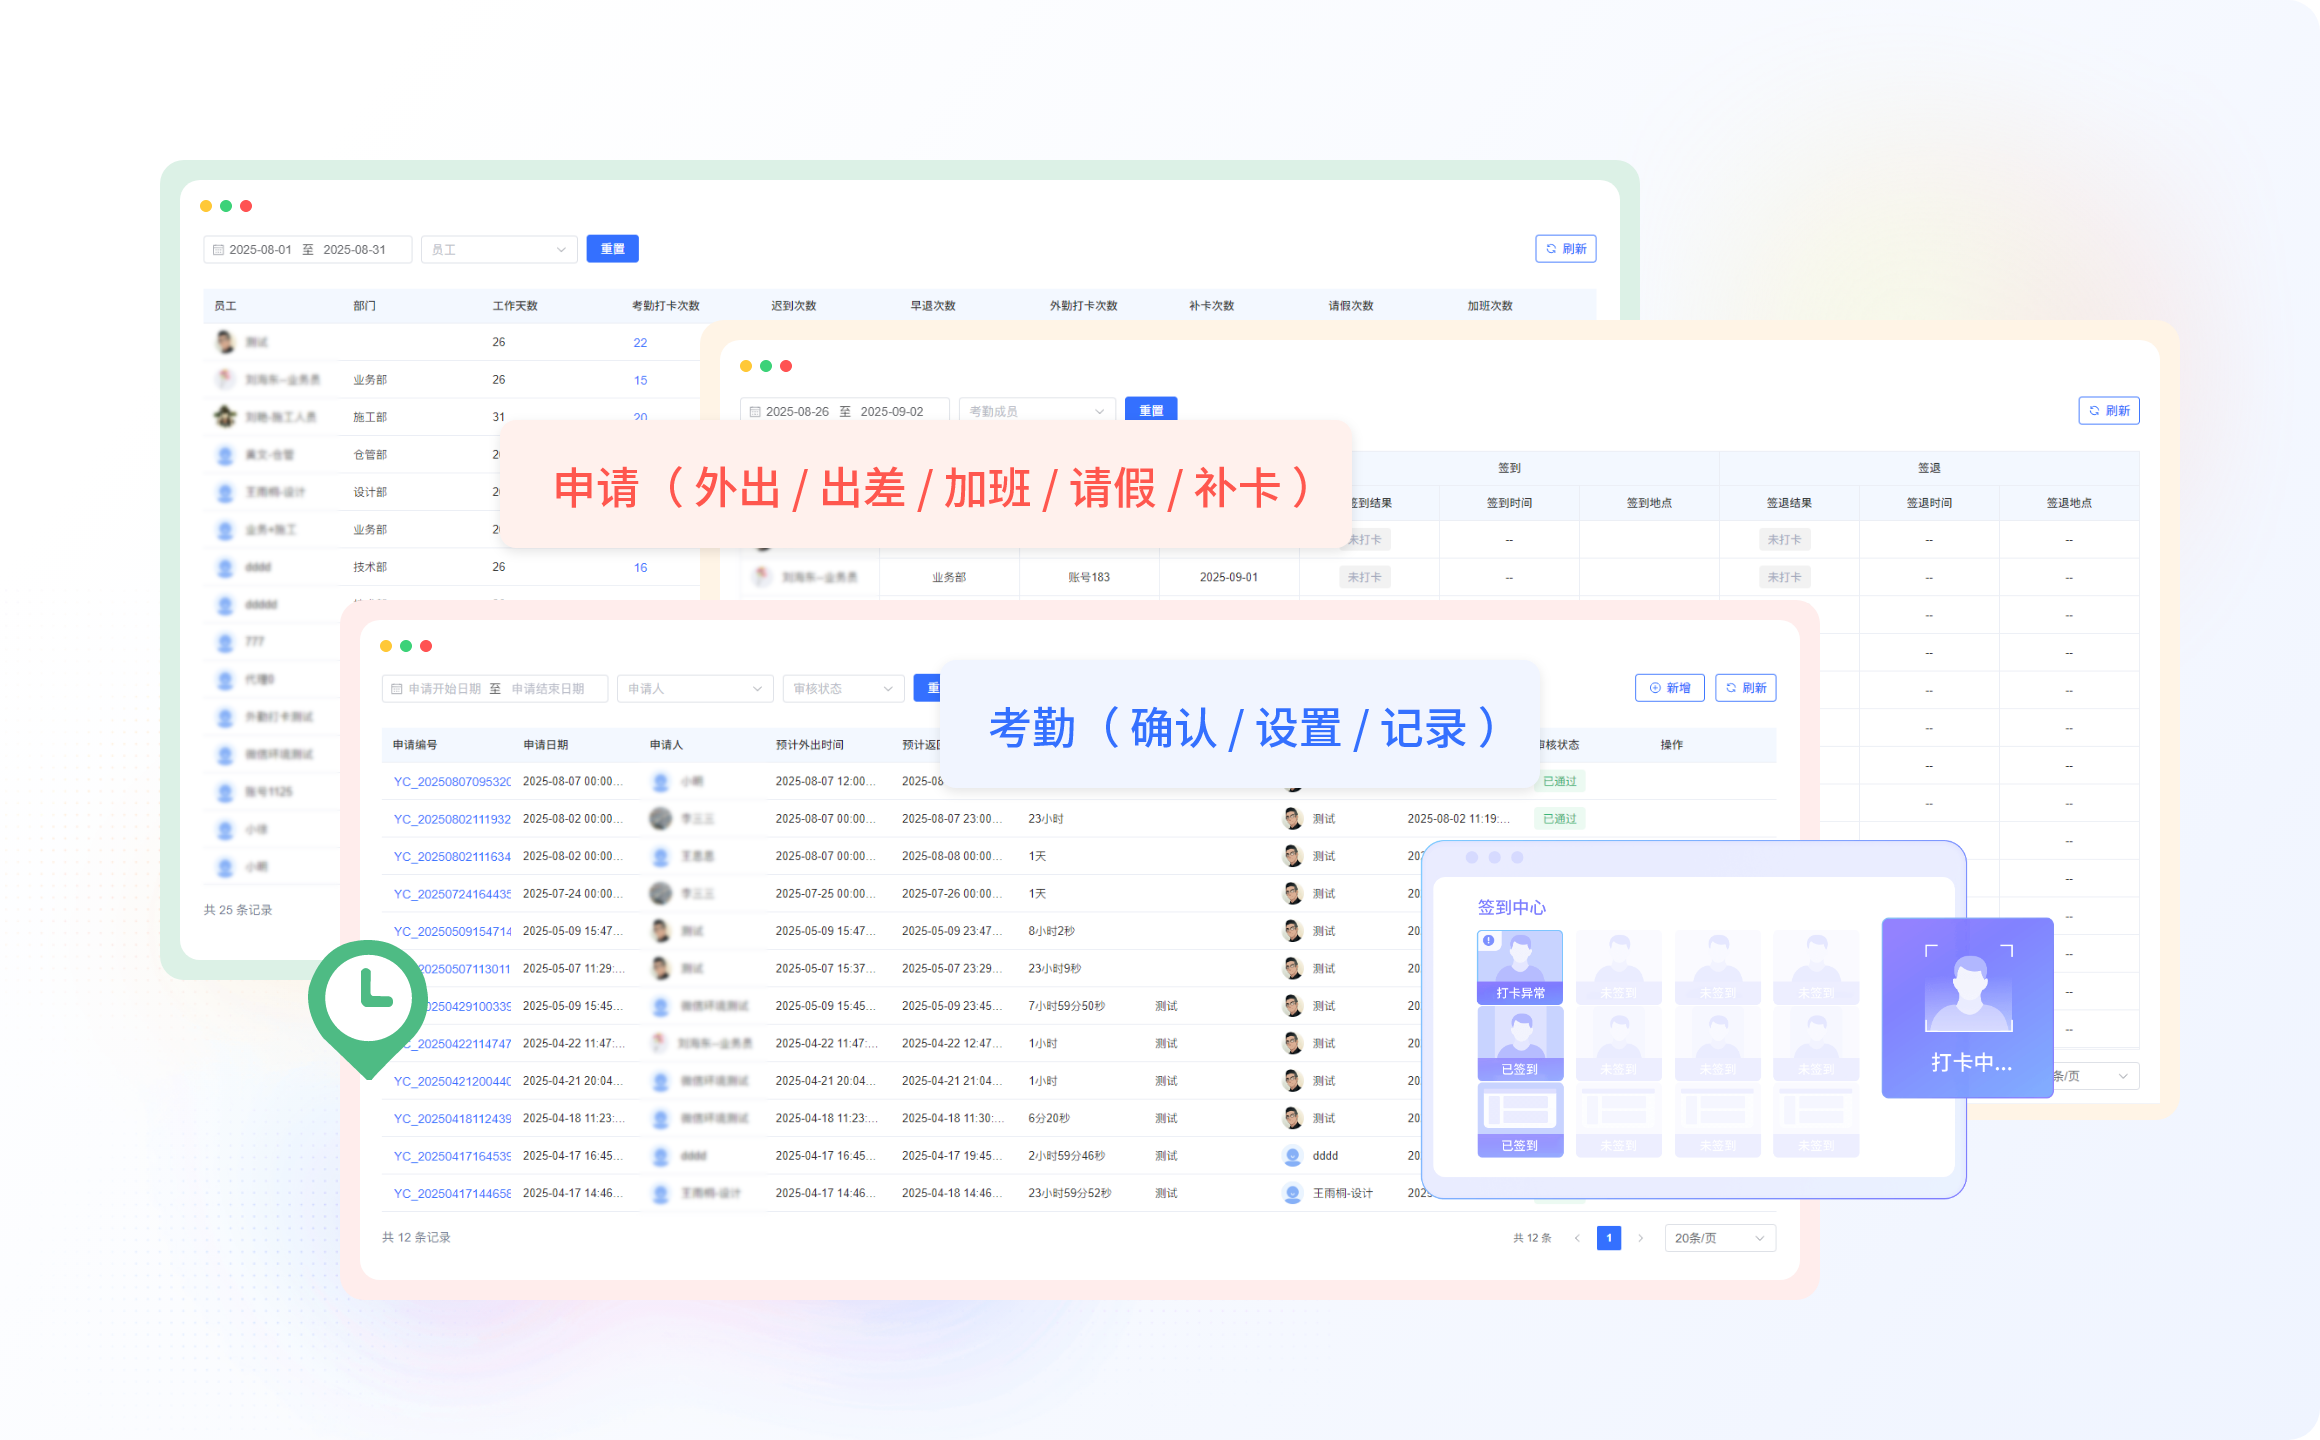The image size is (2320, 1440).
Task: Click calendar icon in 申请开始日期 field
Action: (397, 689)
